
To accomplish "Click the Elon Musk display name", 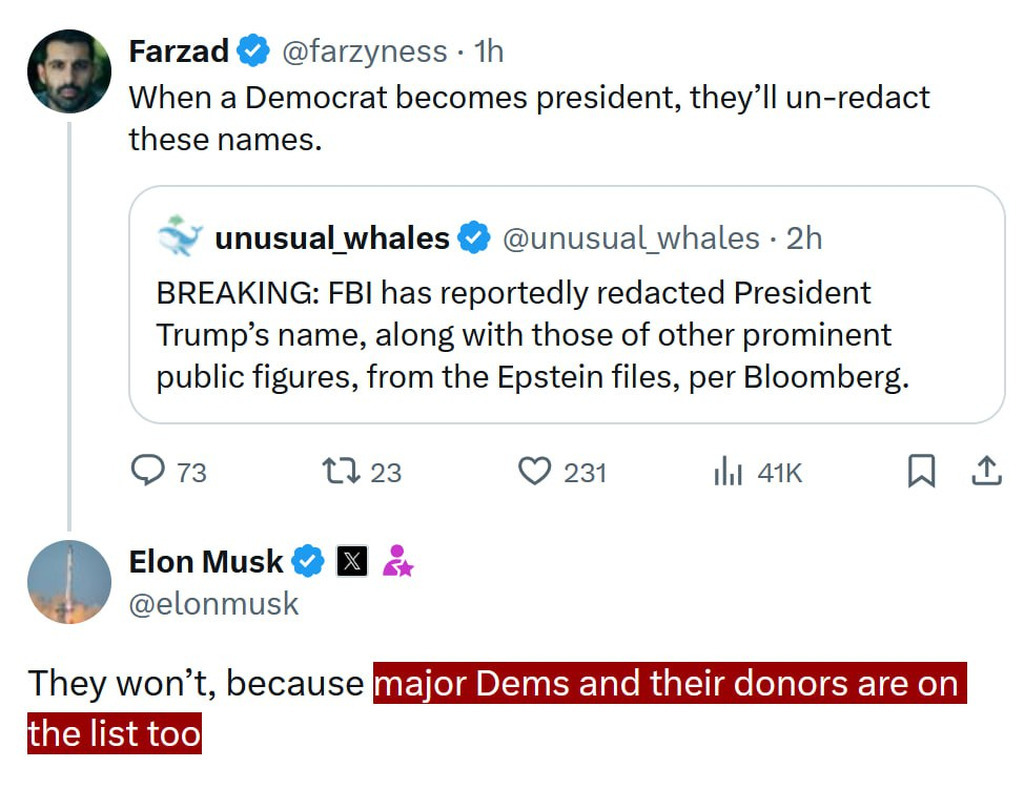I will (206, 562).
